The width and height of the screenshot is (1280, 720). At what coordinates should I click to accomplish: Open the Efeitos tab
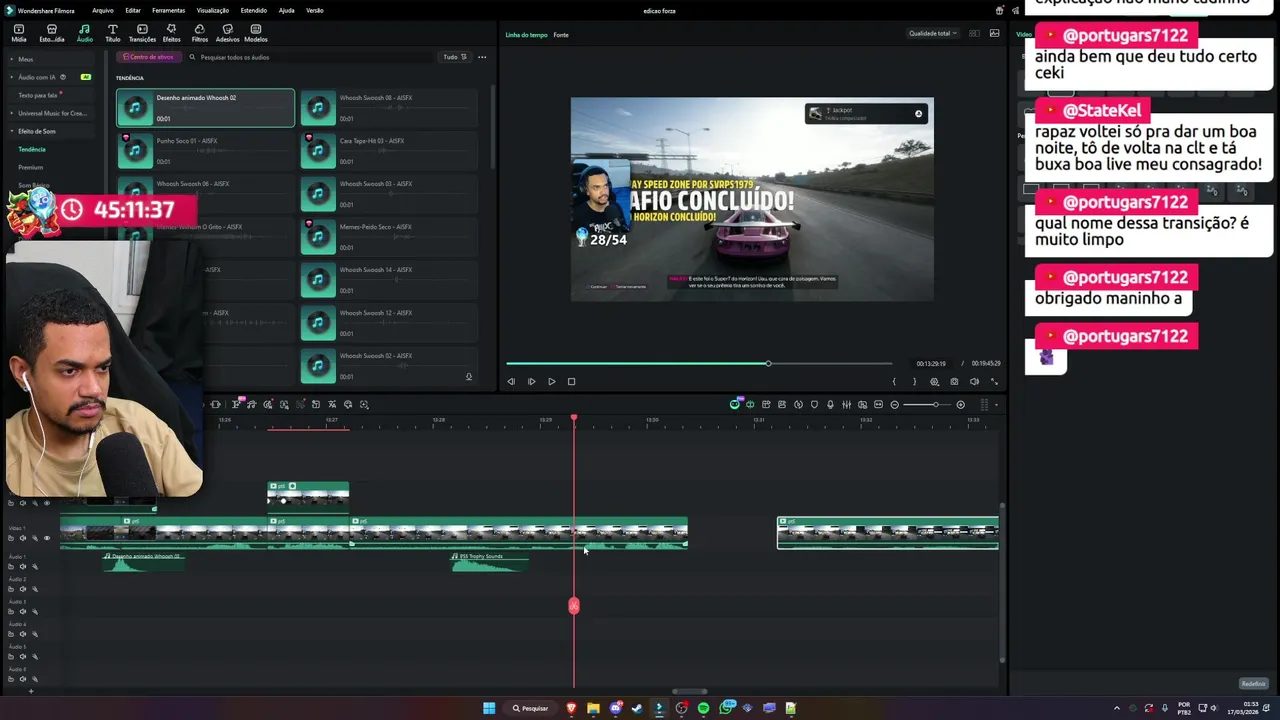[x=171, y=33]
